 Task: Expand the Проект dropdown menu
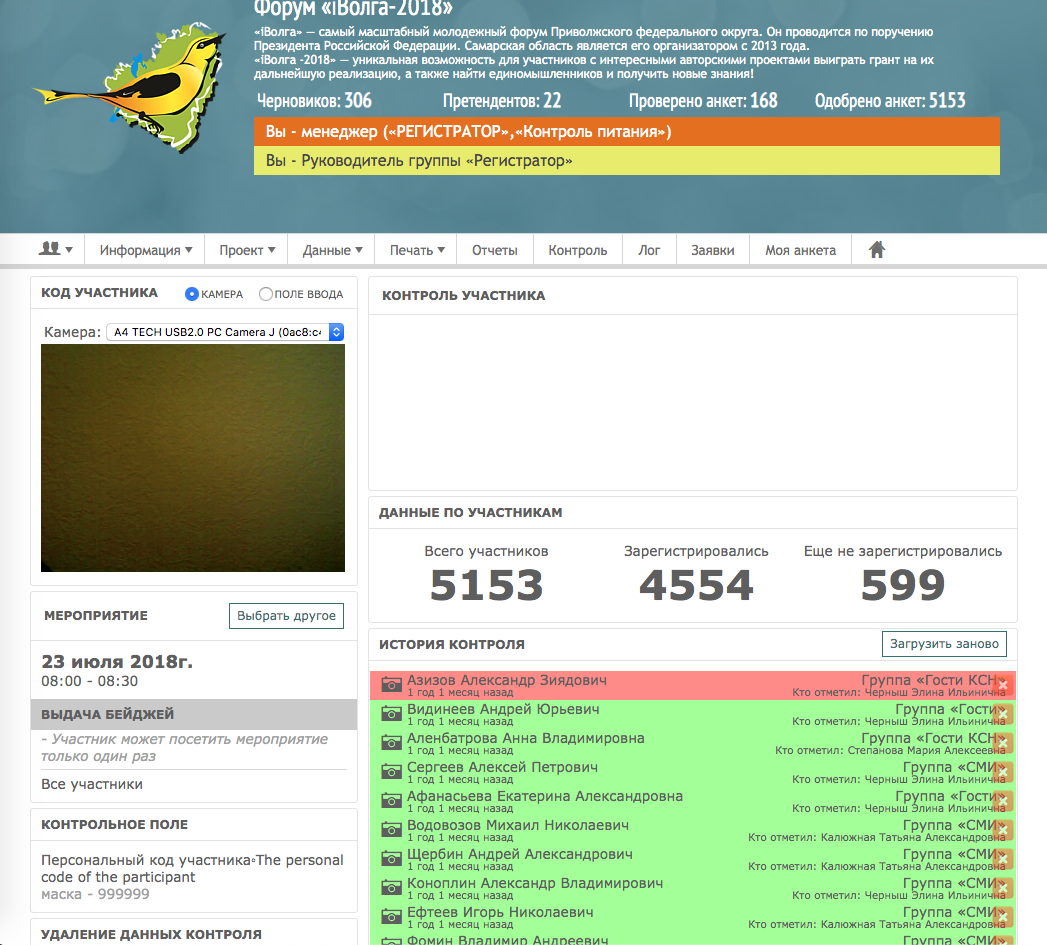click(x=246, y=250)
